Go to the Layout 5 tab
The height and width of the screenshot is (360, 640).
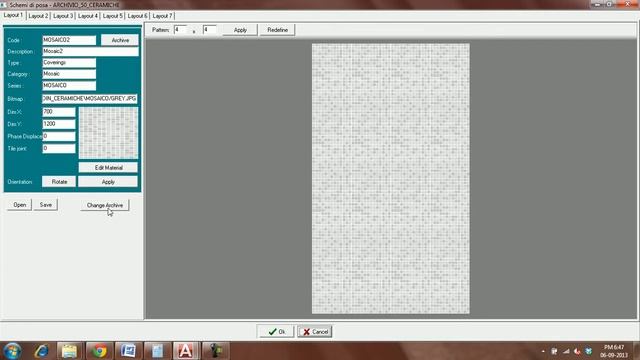(113, 16)
